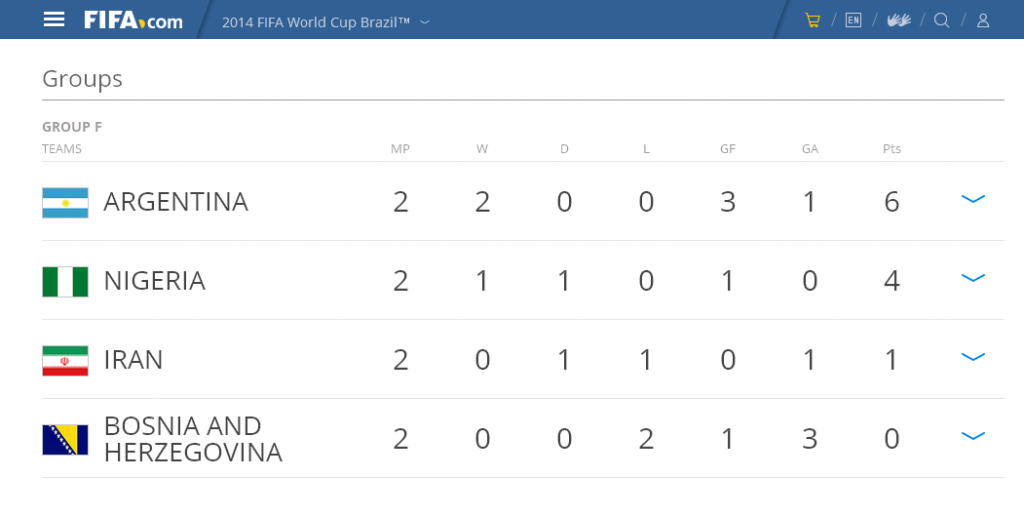Open the search magnifier
Screen dimensions: 1024x516
(941, 20)
